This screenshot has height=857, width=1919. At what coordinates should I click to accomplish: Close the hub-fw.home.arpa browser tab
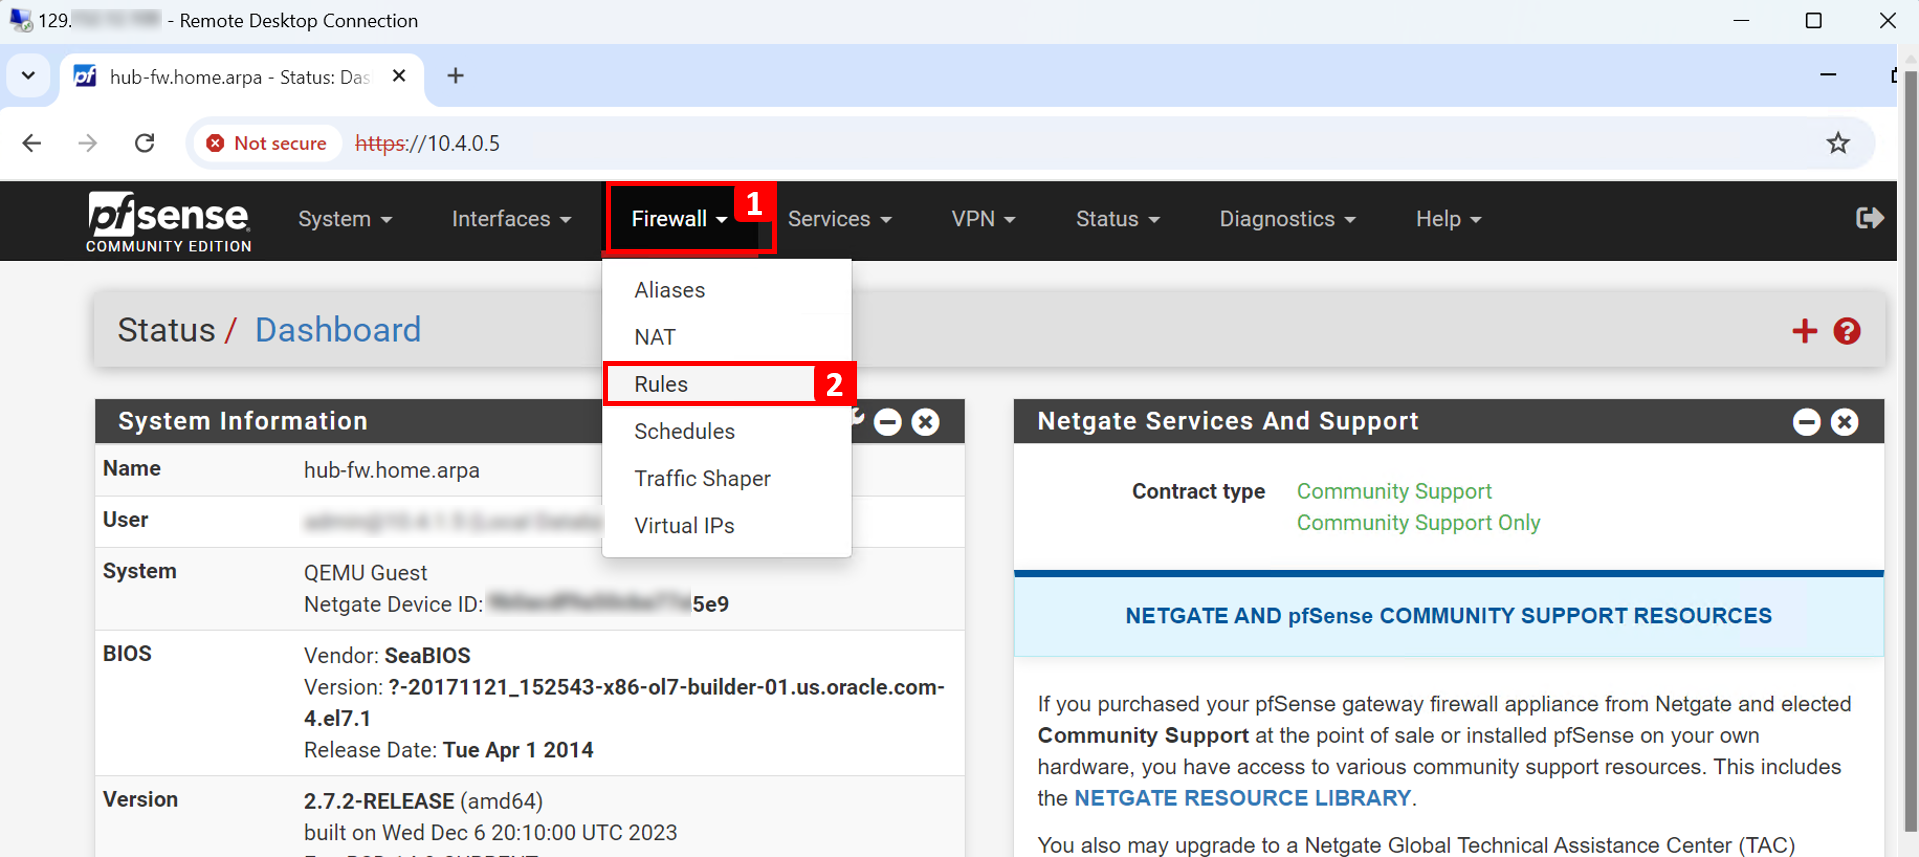399,76
